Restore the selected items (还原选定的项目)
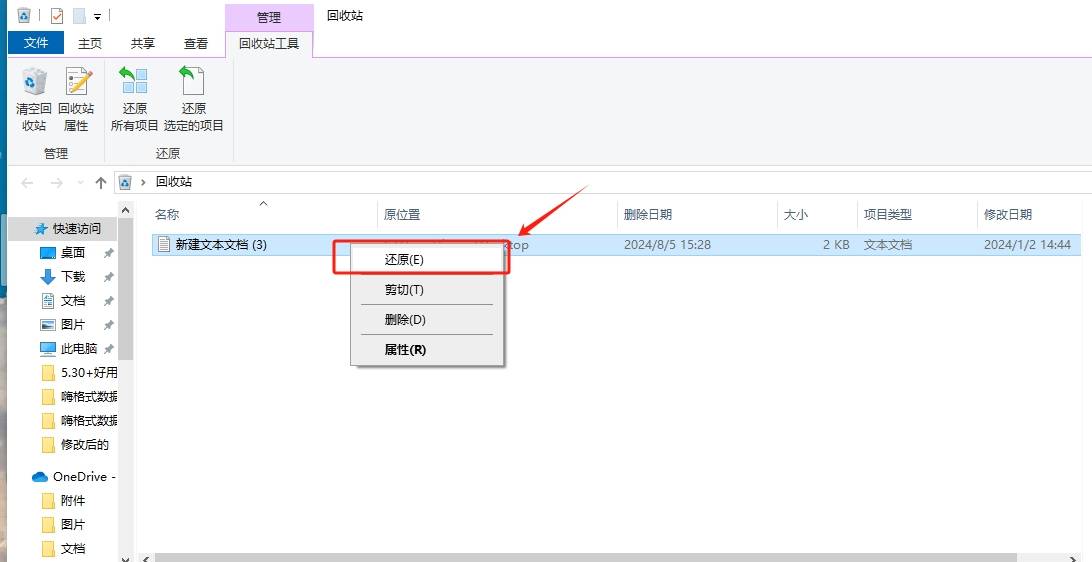1092x562 pixels. pos(194,99)
